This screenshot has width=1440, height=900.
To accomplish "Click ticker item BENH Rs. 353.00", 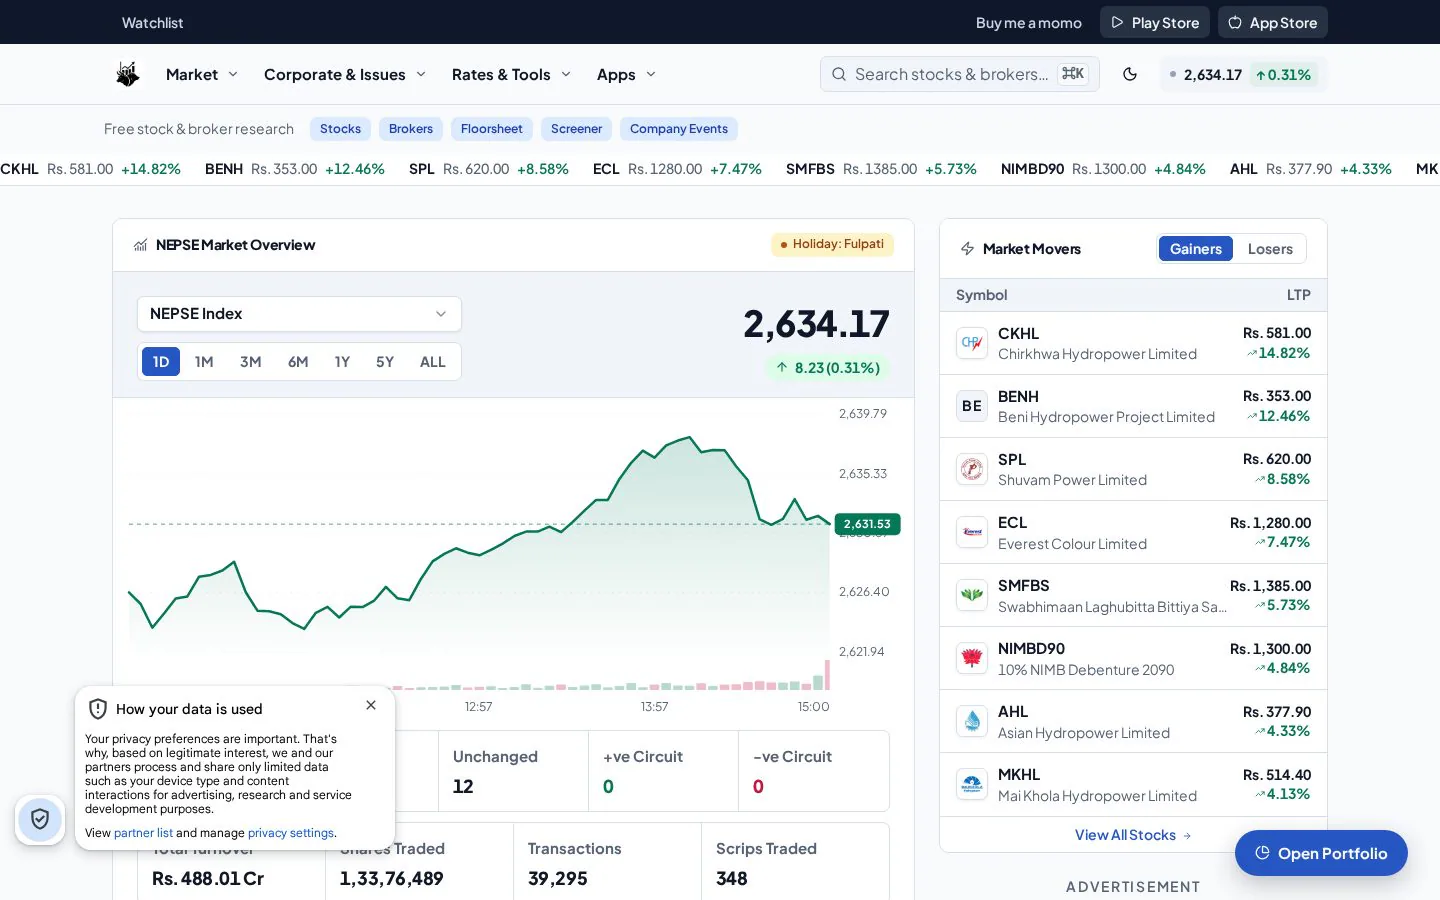I will 295,169.
